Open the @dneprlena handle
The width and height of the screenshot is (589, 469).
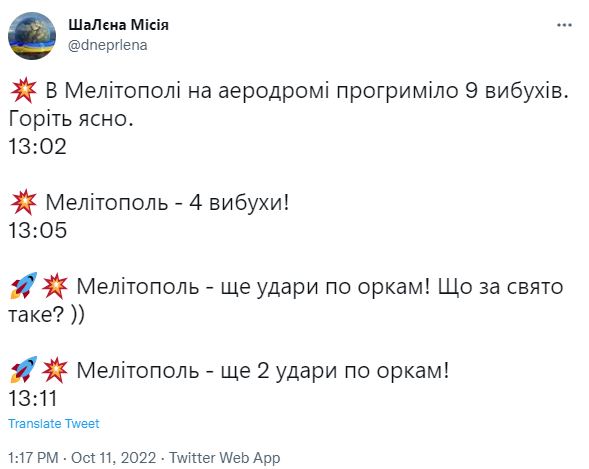(107, 45)
